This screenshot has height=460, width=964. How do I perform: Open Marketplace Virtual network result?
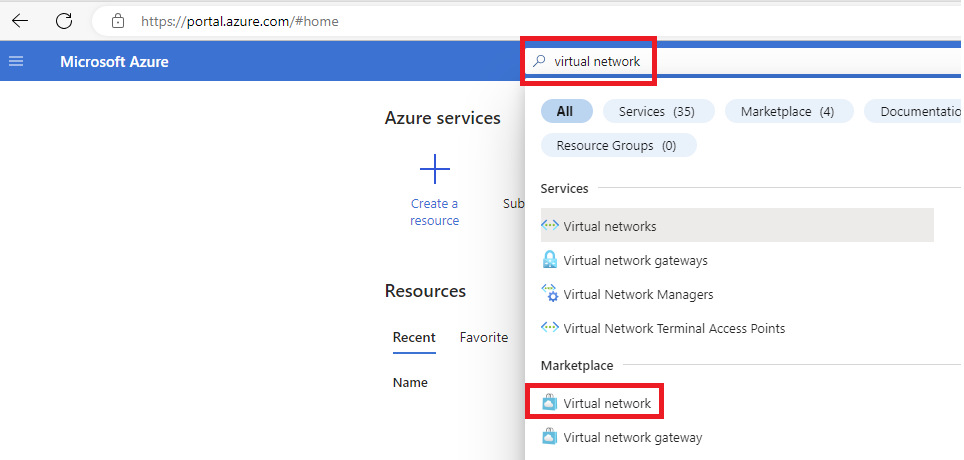click(607, 403)
